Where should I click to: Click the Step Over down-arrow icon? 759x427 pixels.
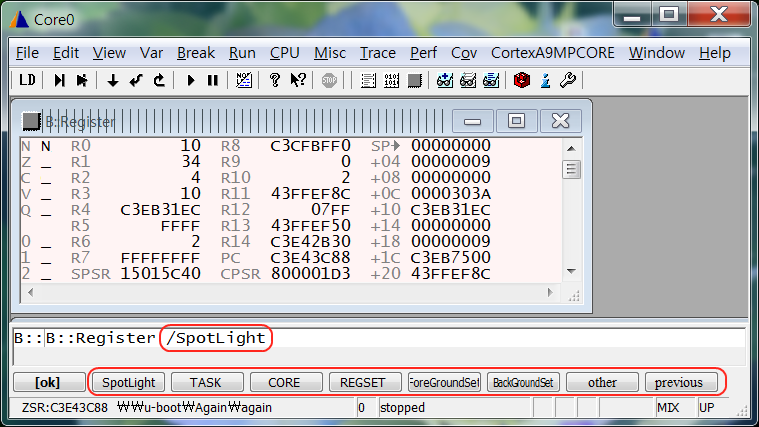click(x=113, y=80)
